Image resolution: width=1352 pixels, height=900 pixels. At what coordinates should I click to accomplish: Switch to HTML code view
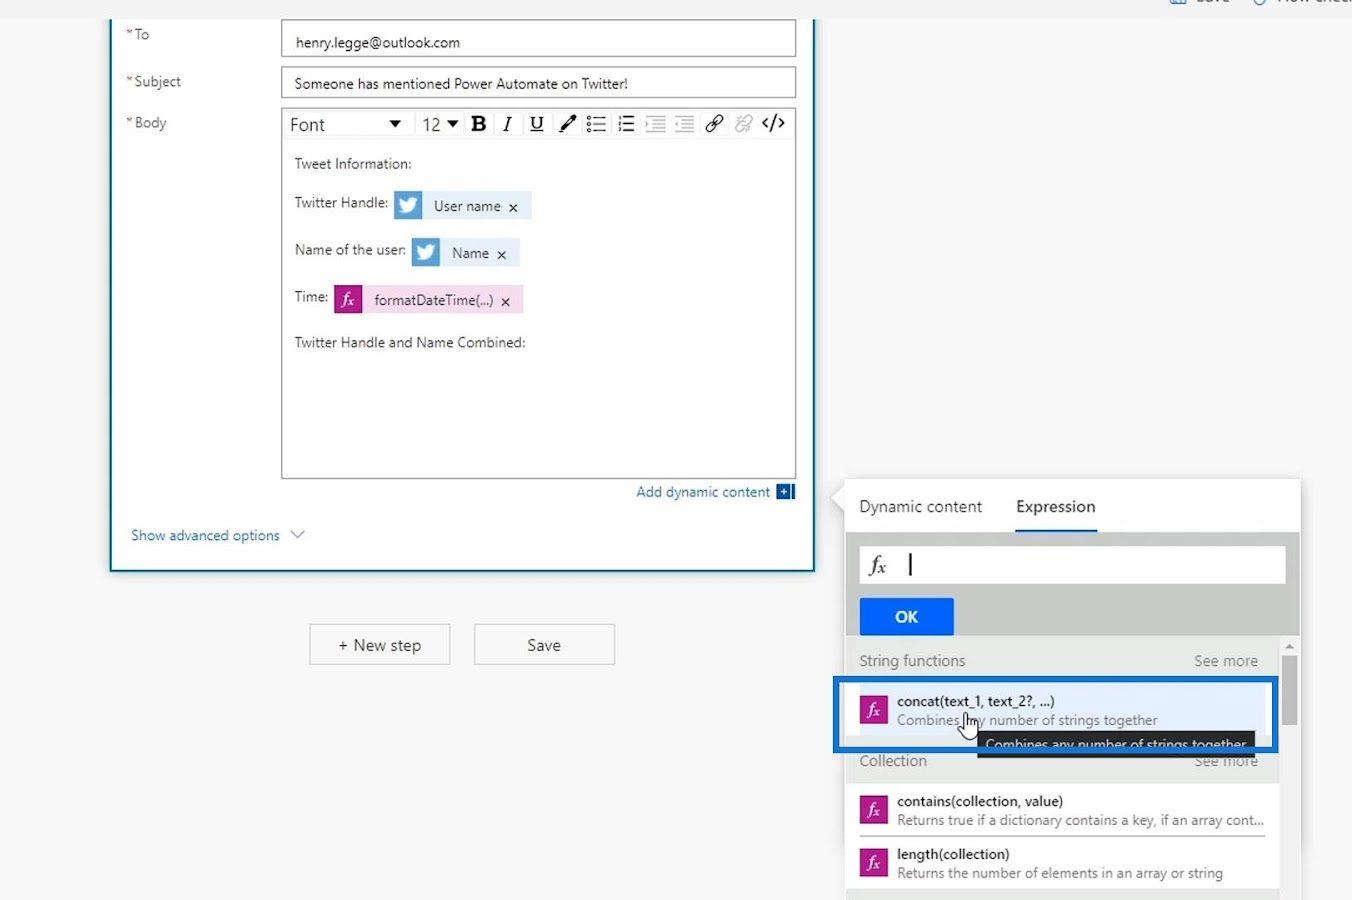pos(773,123)
